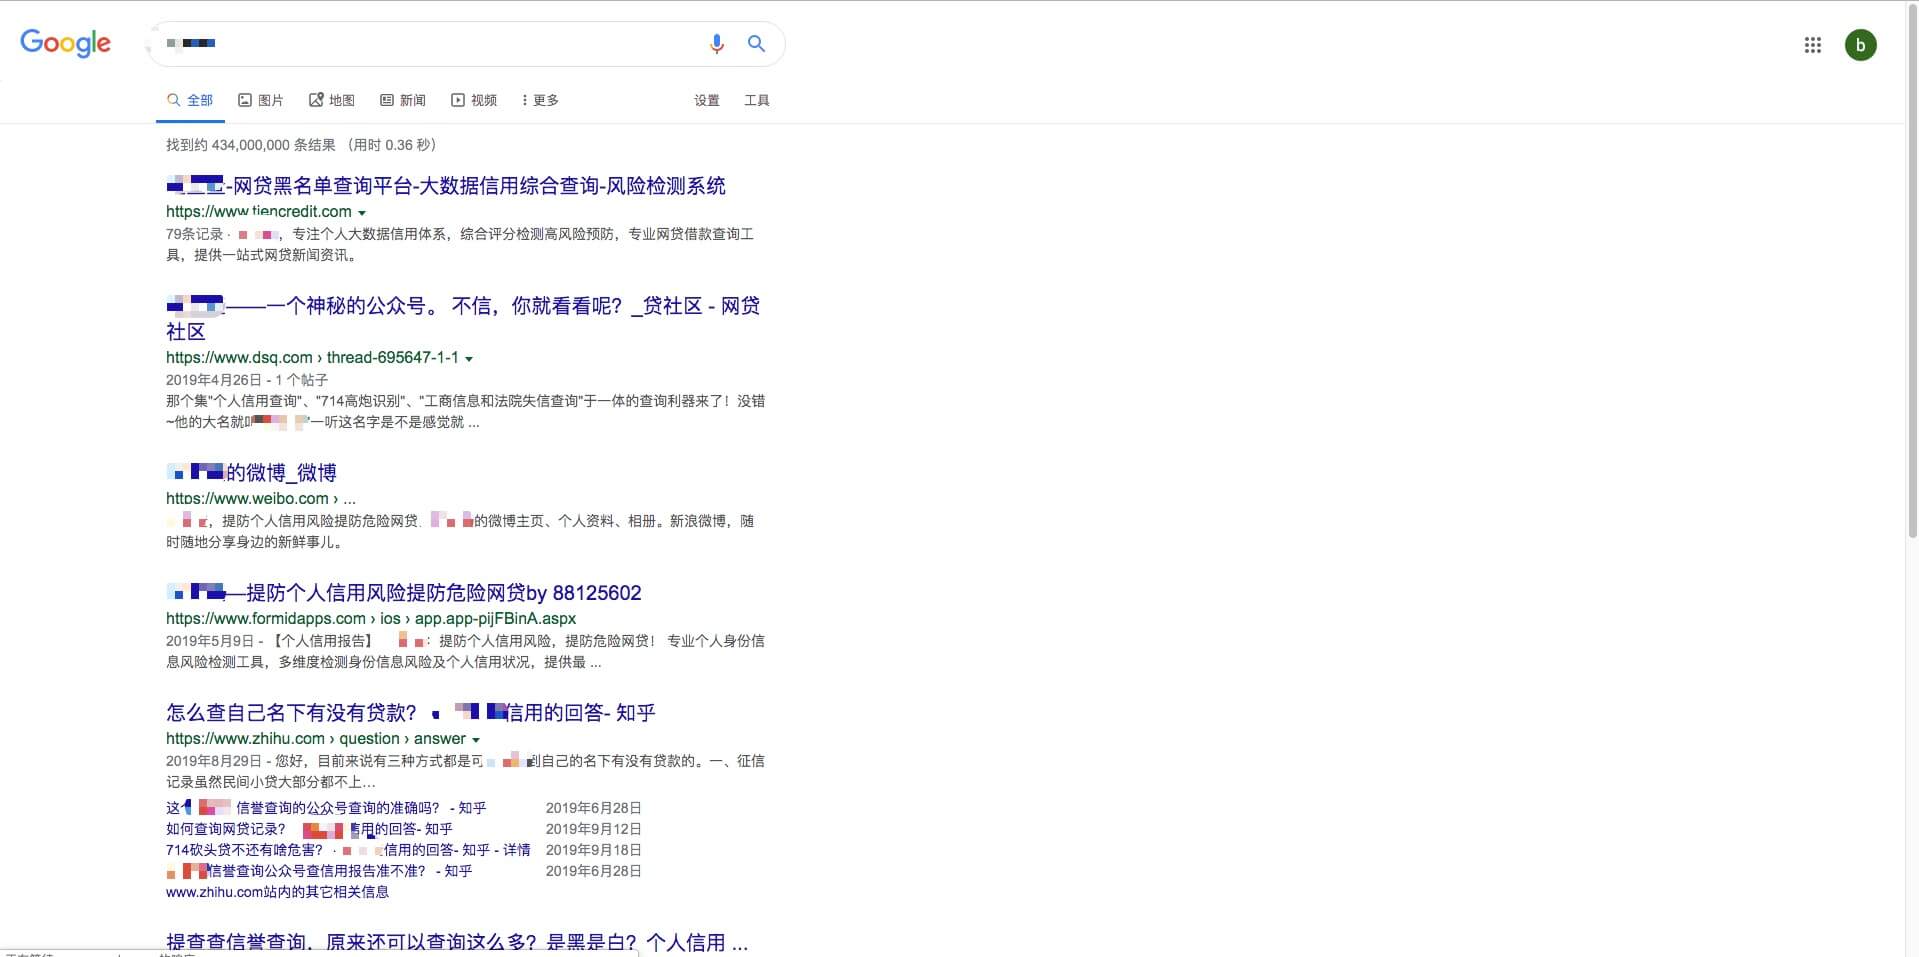Expand dropdown arrow beside zhihu.com URL
Image resolution: width=1919 pixels, height=957 pixels.
[x=476, y=740]
